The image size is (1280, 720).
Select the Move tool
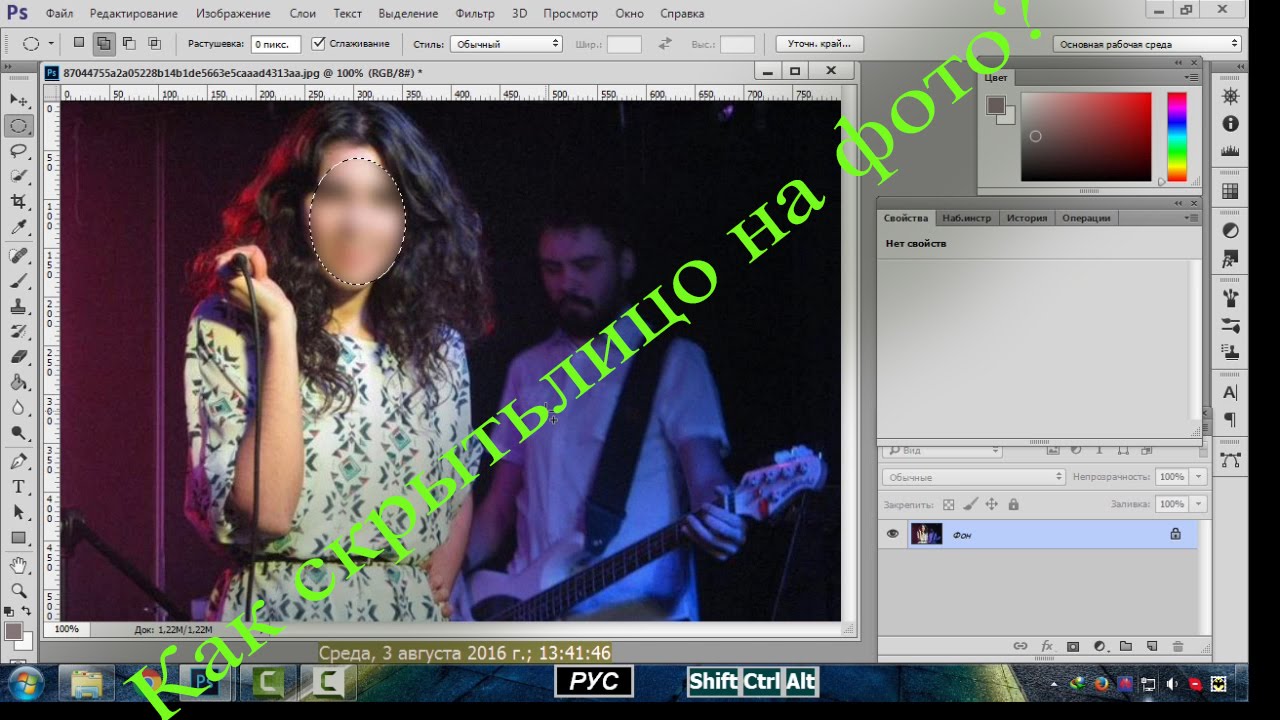click(x=18, y=100)
